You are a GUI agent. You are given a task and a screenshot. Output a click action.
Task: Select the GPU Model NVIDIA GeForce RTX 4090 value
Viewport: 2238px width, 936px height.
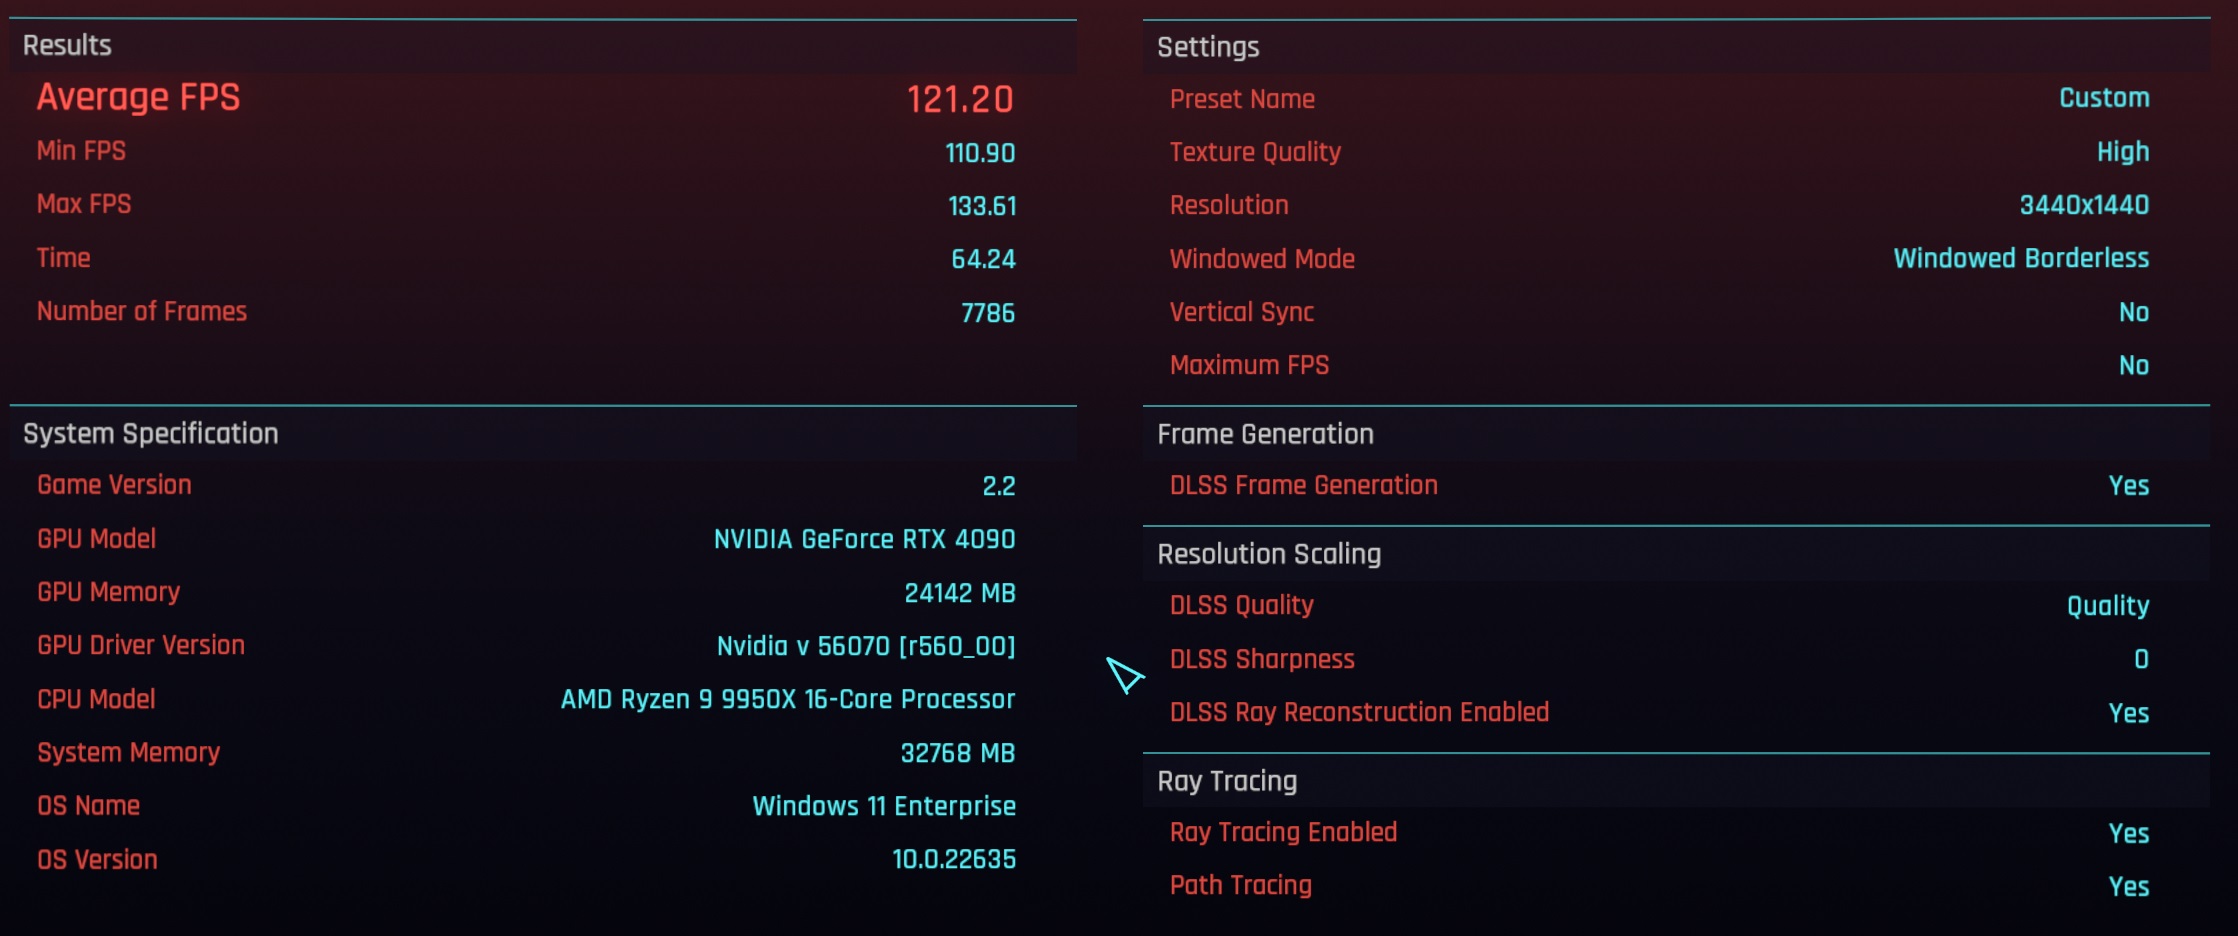pos(864,539)
